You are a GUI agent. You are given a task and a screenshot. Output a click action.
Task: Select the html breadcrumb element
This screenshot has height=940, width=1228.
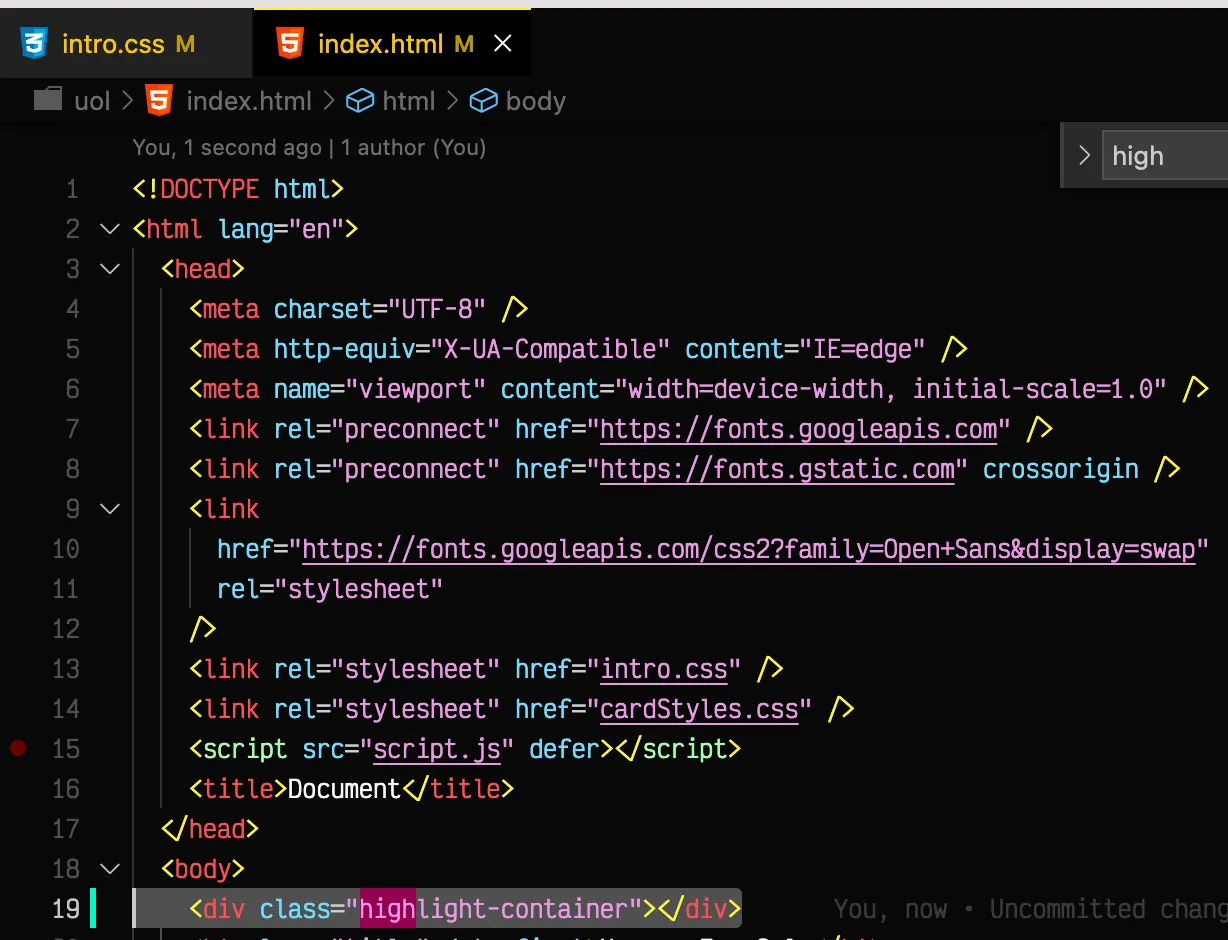409,101
